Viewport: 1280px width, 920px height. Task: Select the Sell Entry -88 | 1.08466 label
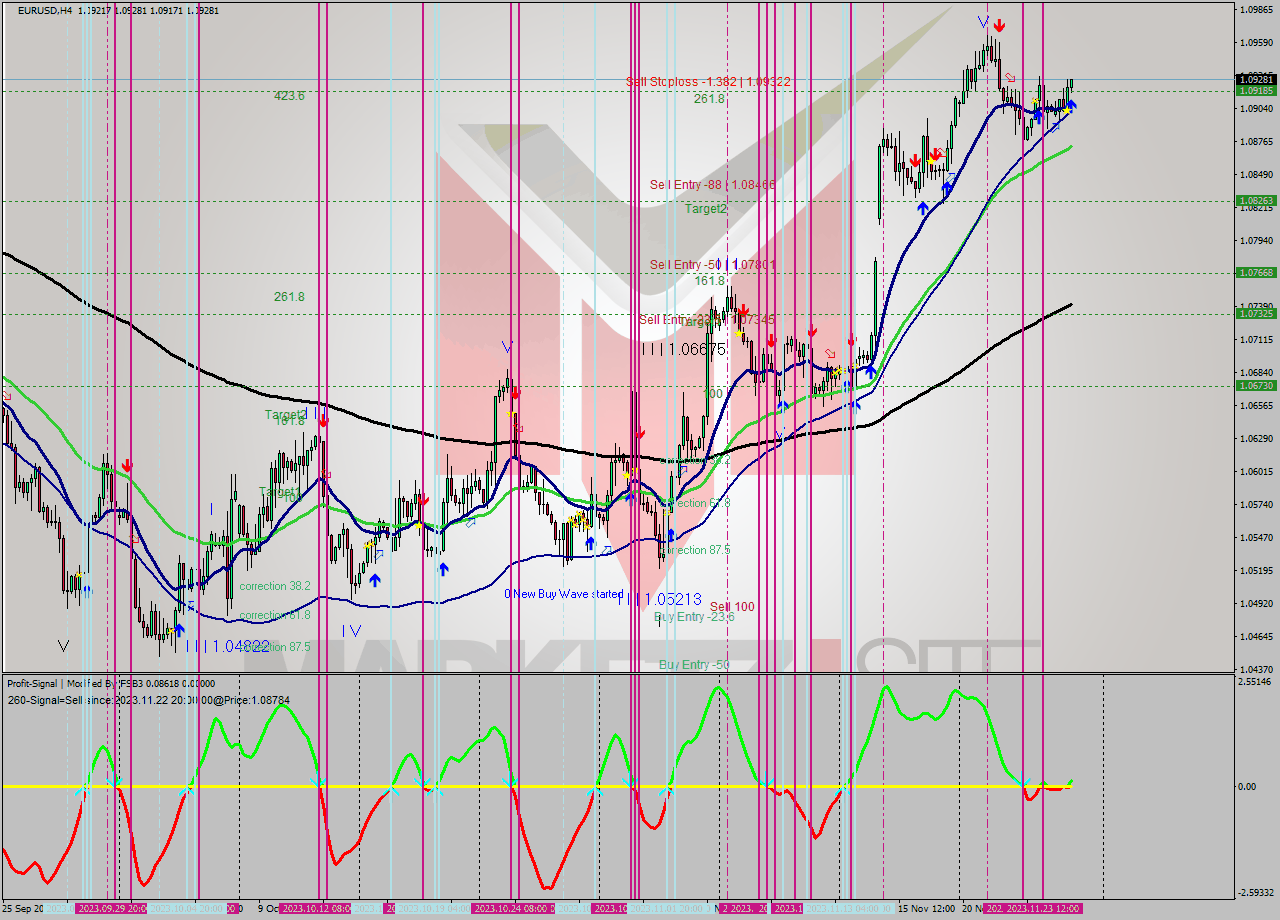tap(712, 185)
